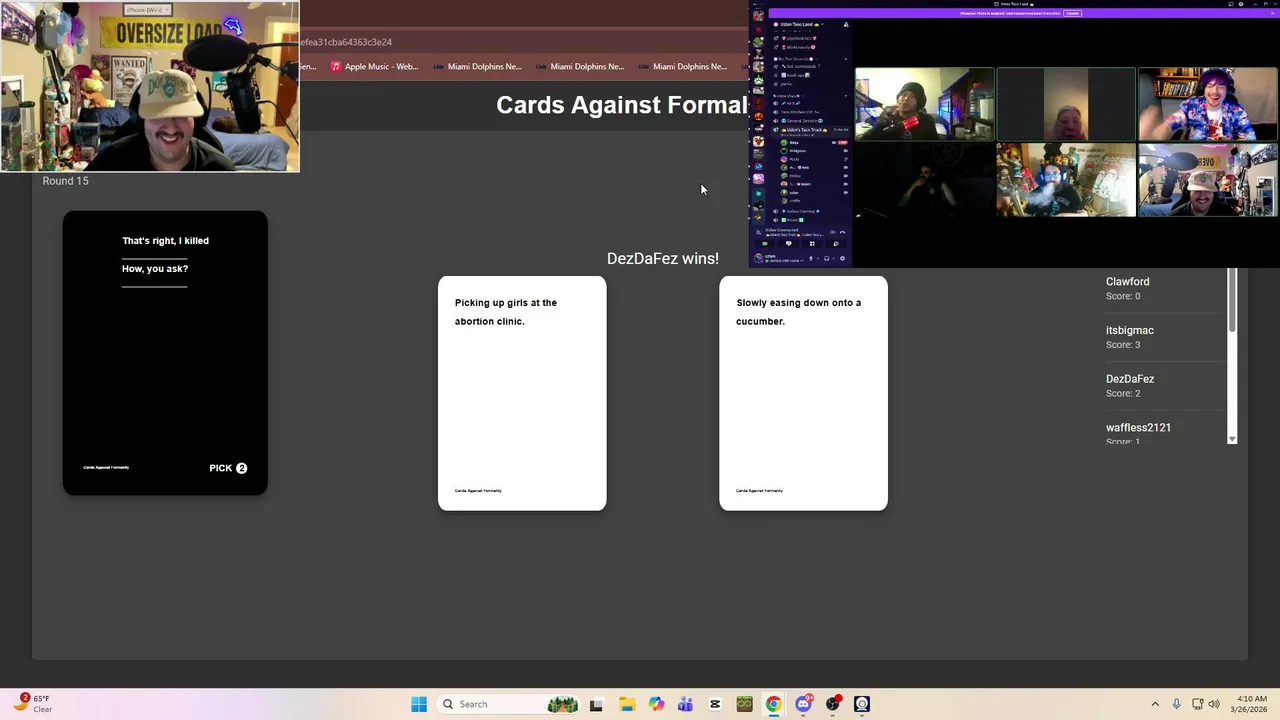The width and height of the screenshot is (1280, 720).
Task: Switch to Discord on the taskbar
Action: coord(803,704)
